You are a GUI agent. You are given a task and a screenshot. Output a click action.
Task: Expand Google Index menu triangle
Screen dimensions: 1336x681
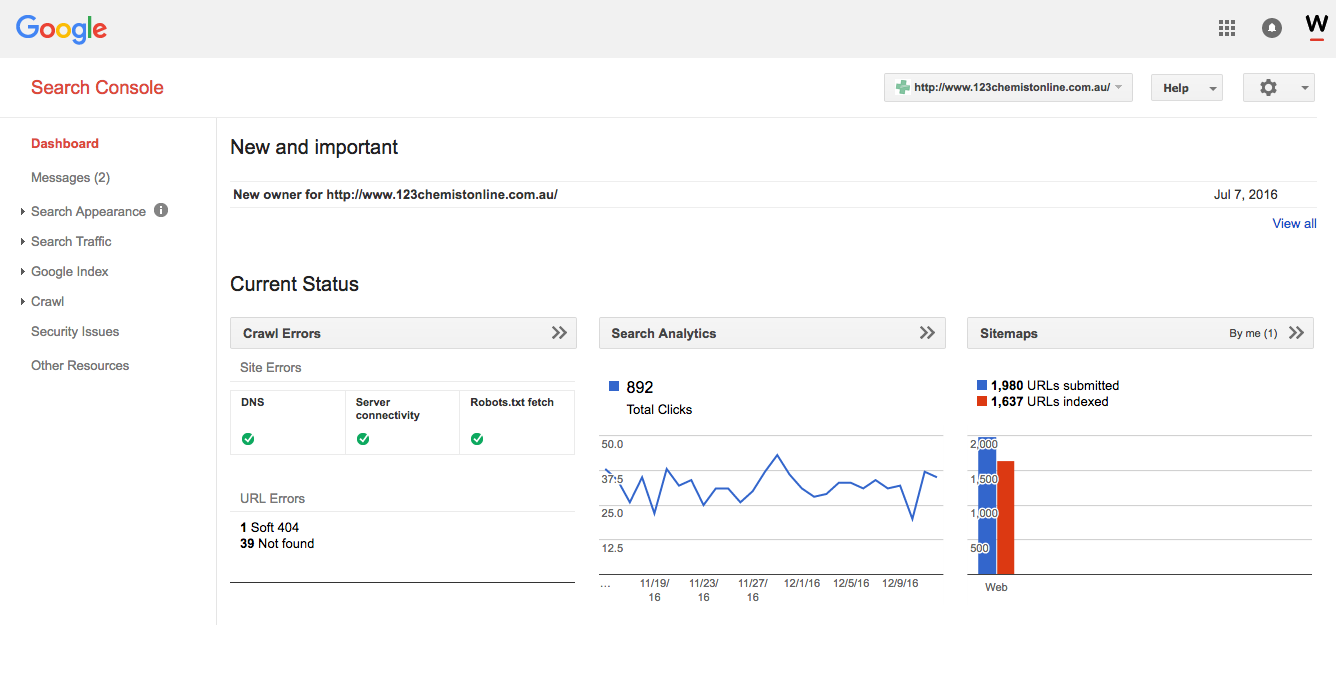23,272
